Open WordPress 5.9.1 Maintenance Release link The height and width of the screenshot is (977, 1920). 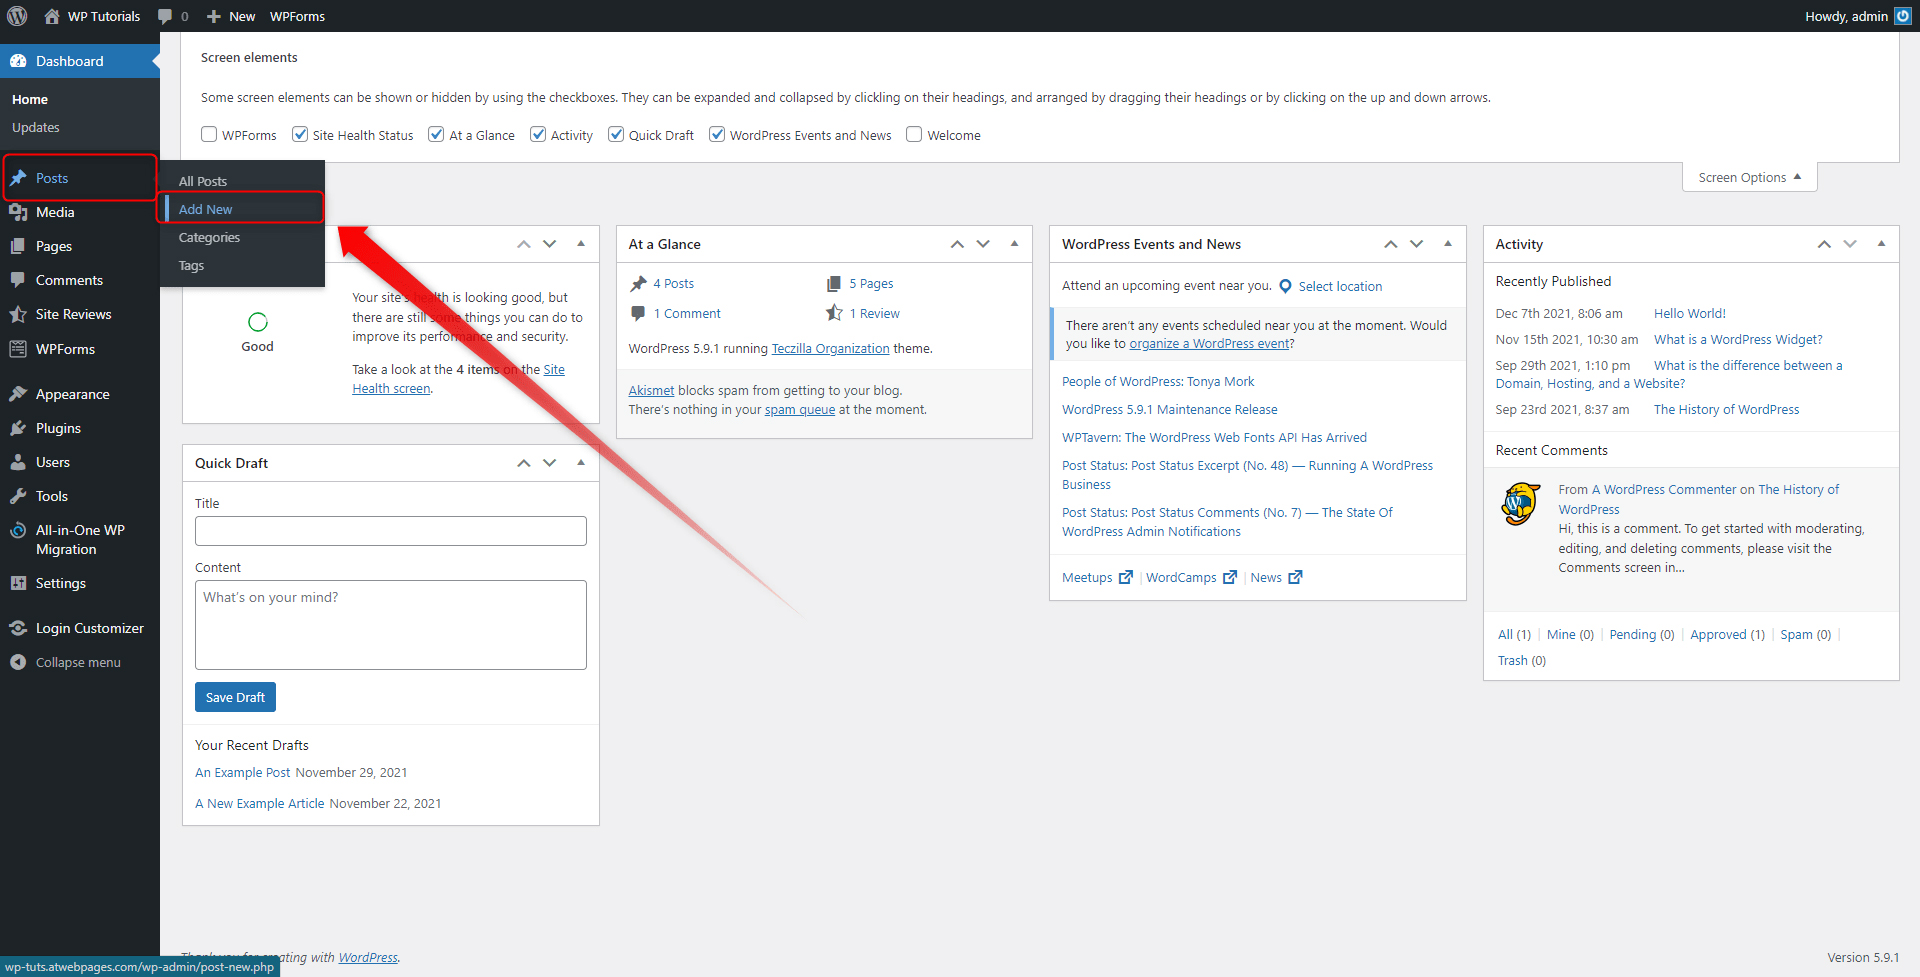tap(1170, 409)
